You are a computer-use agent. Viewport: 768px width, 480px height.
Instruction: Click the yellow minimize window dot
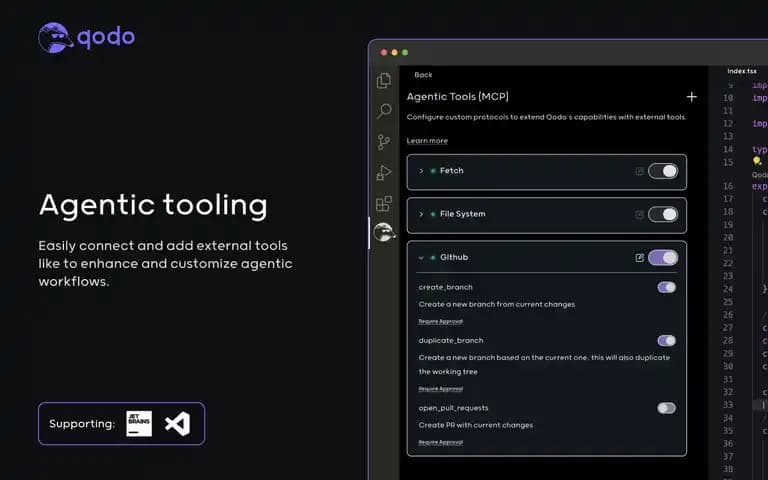pos(394,52)
